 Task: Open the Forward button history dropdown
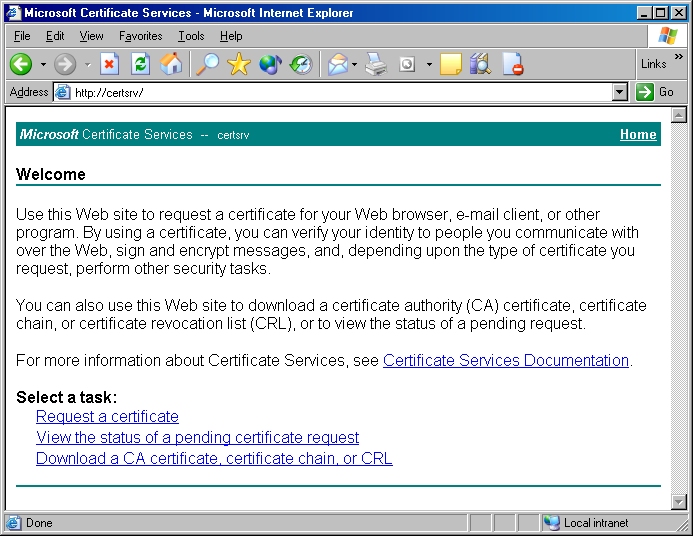[x=88, y=65]
